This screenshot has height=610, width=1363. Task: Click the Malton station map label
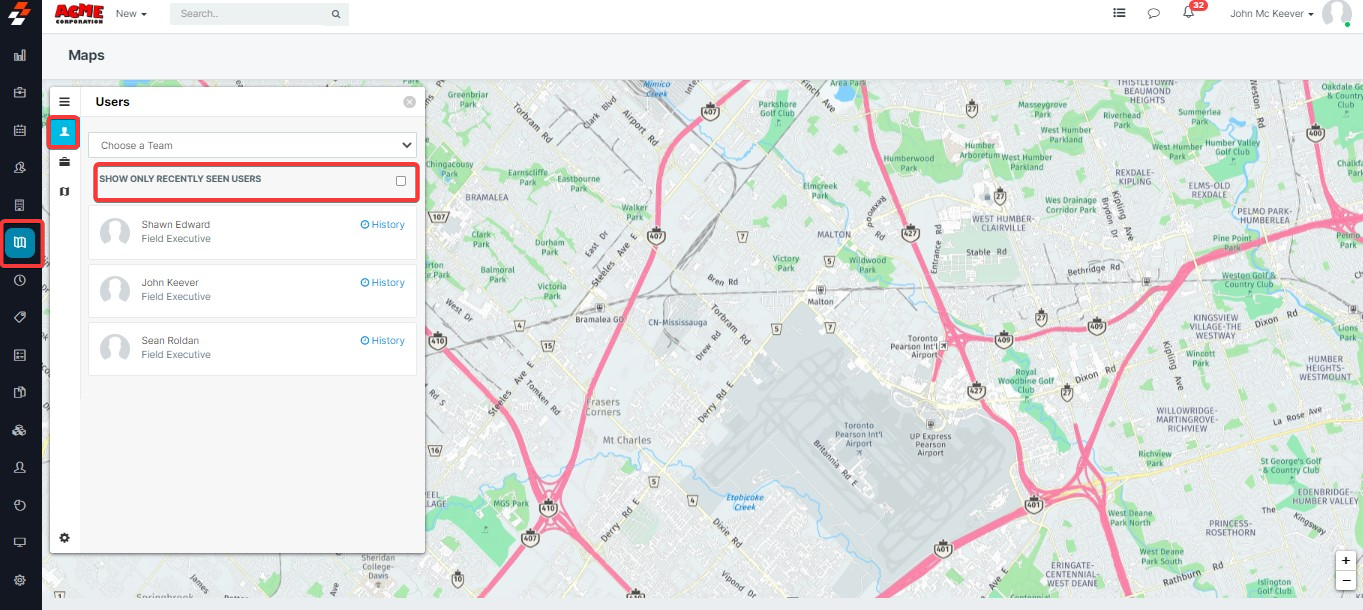pyautogui.click(x=820, y=301)
